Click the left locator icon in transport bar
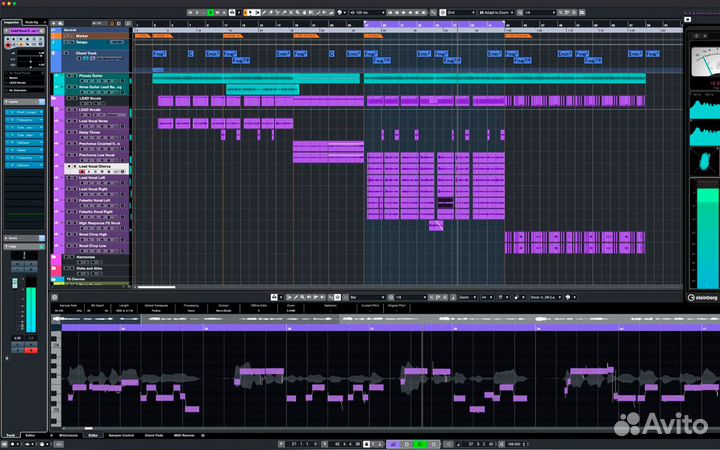The width and height of the screenshot is (720, 450). click(x=281, y=444)
